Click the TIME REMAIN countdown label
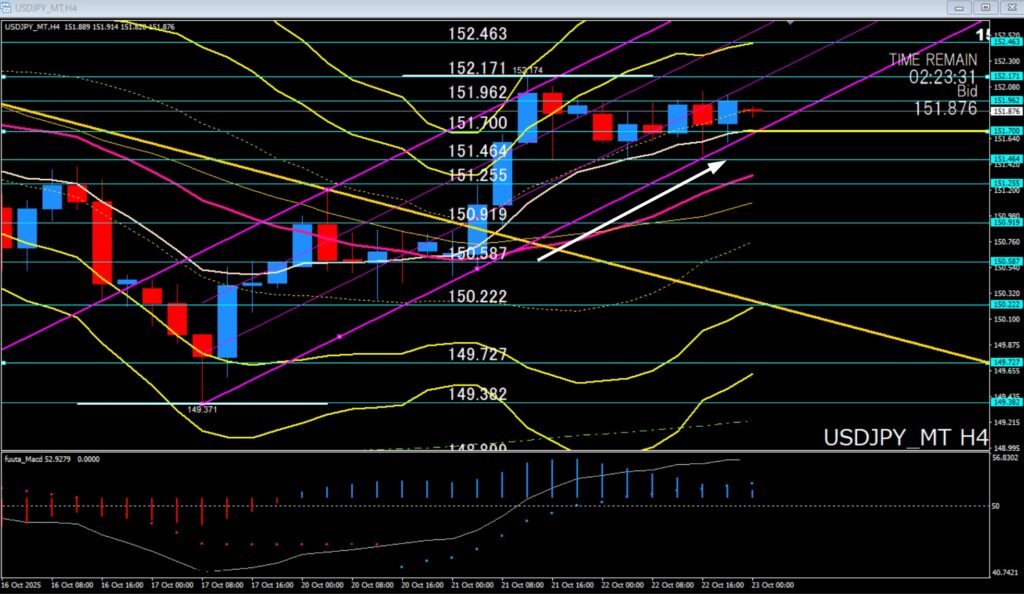 pyautogui.click(x=936, y=60)
